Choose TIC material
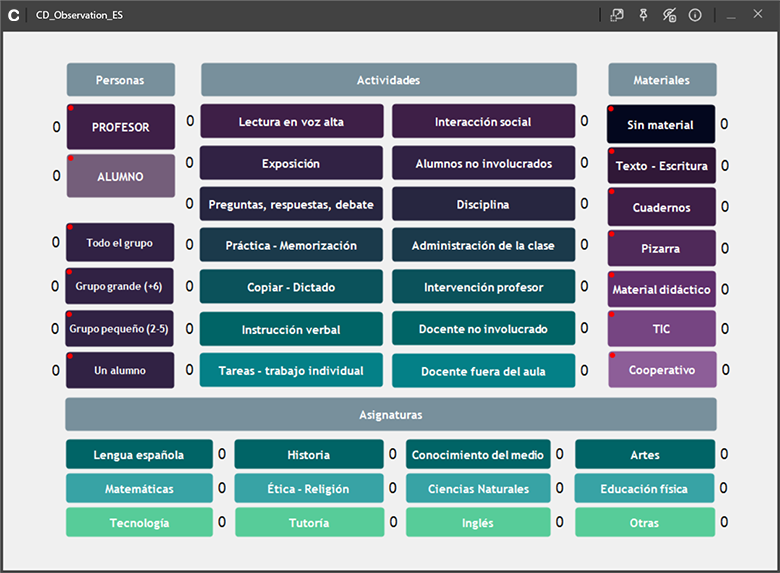780x573 pixels. click(x=662, y=329)
